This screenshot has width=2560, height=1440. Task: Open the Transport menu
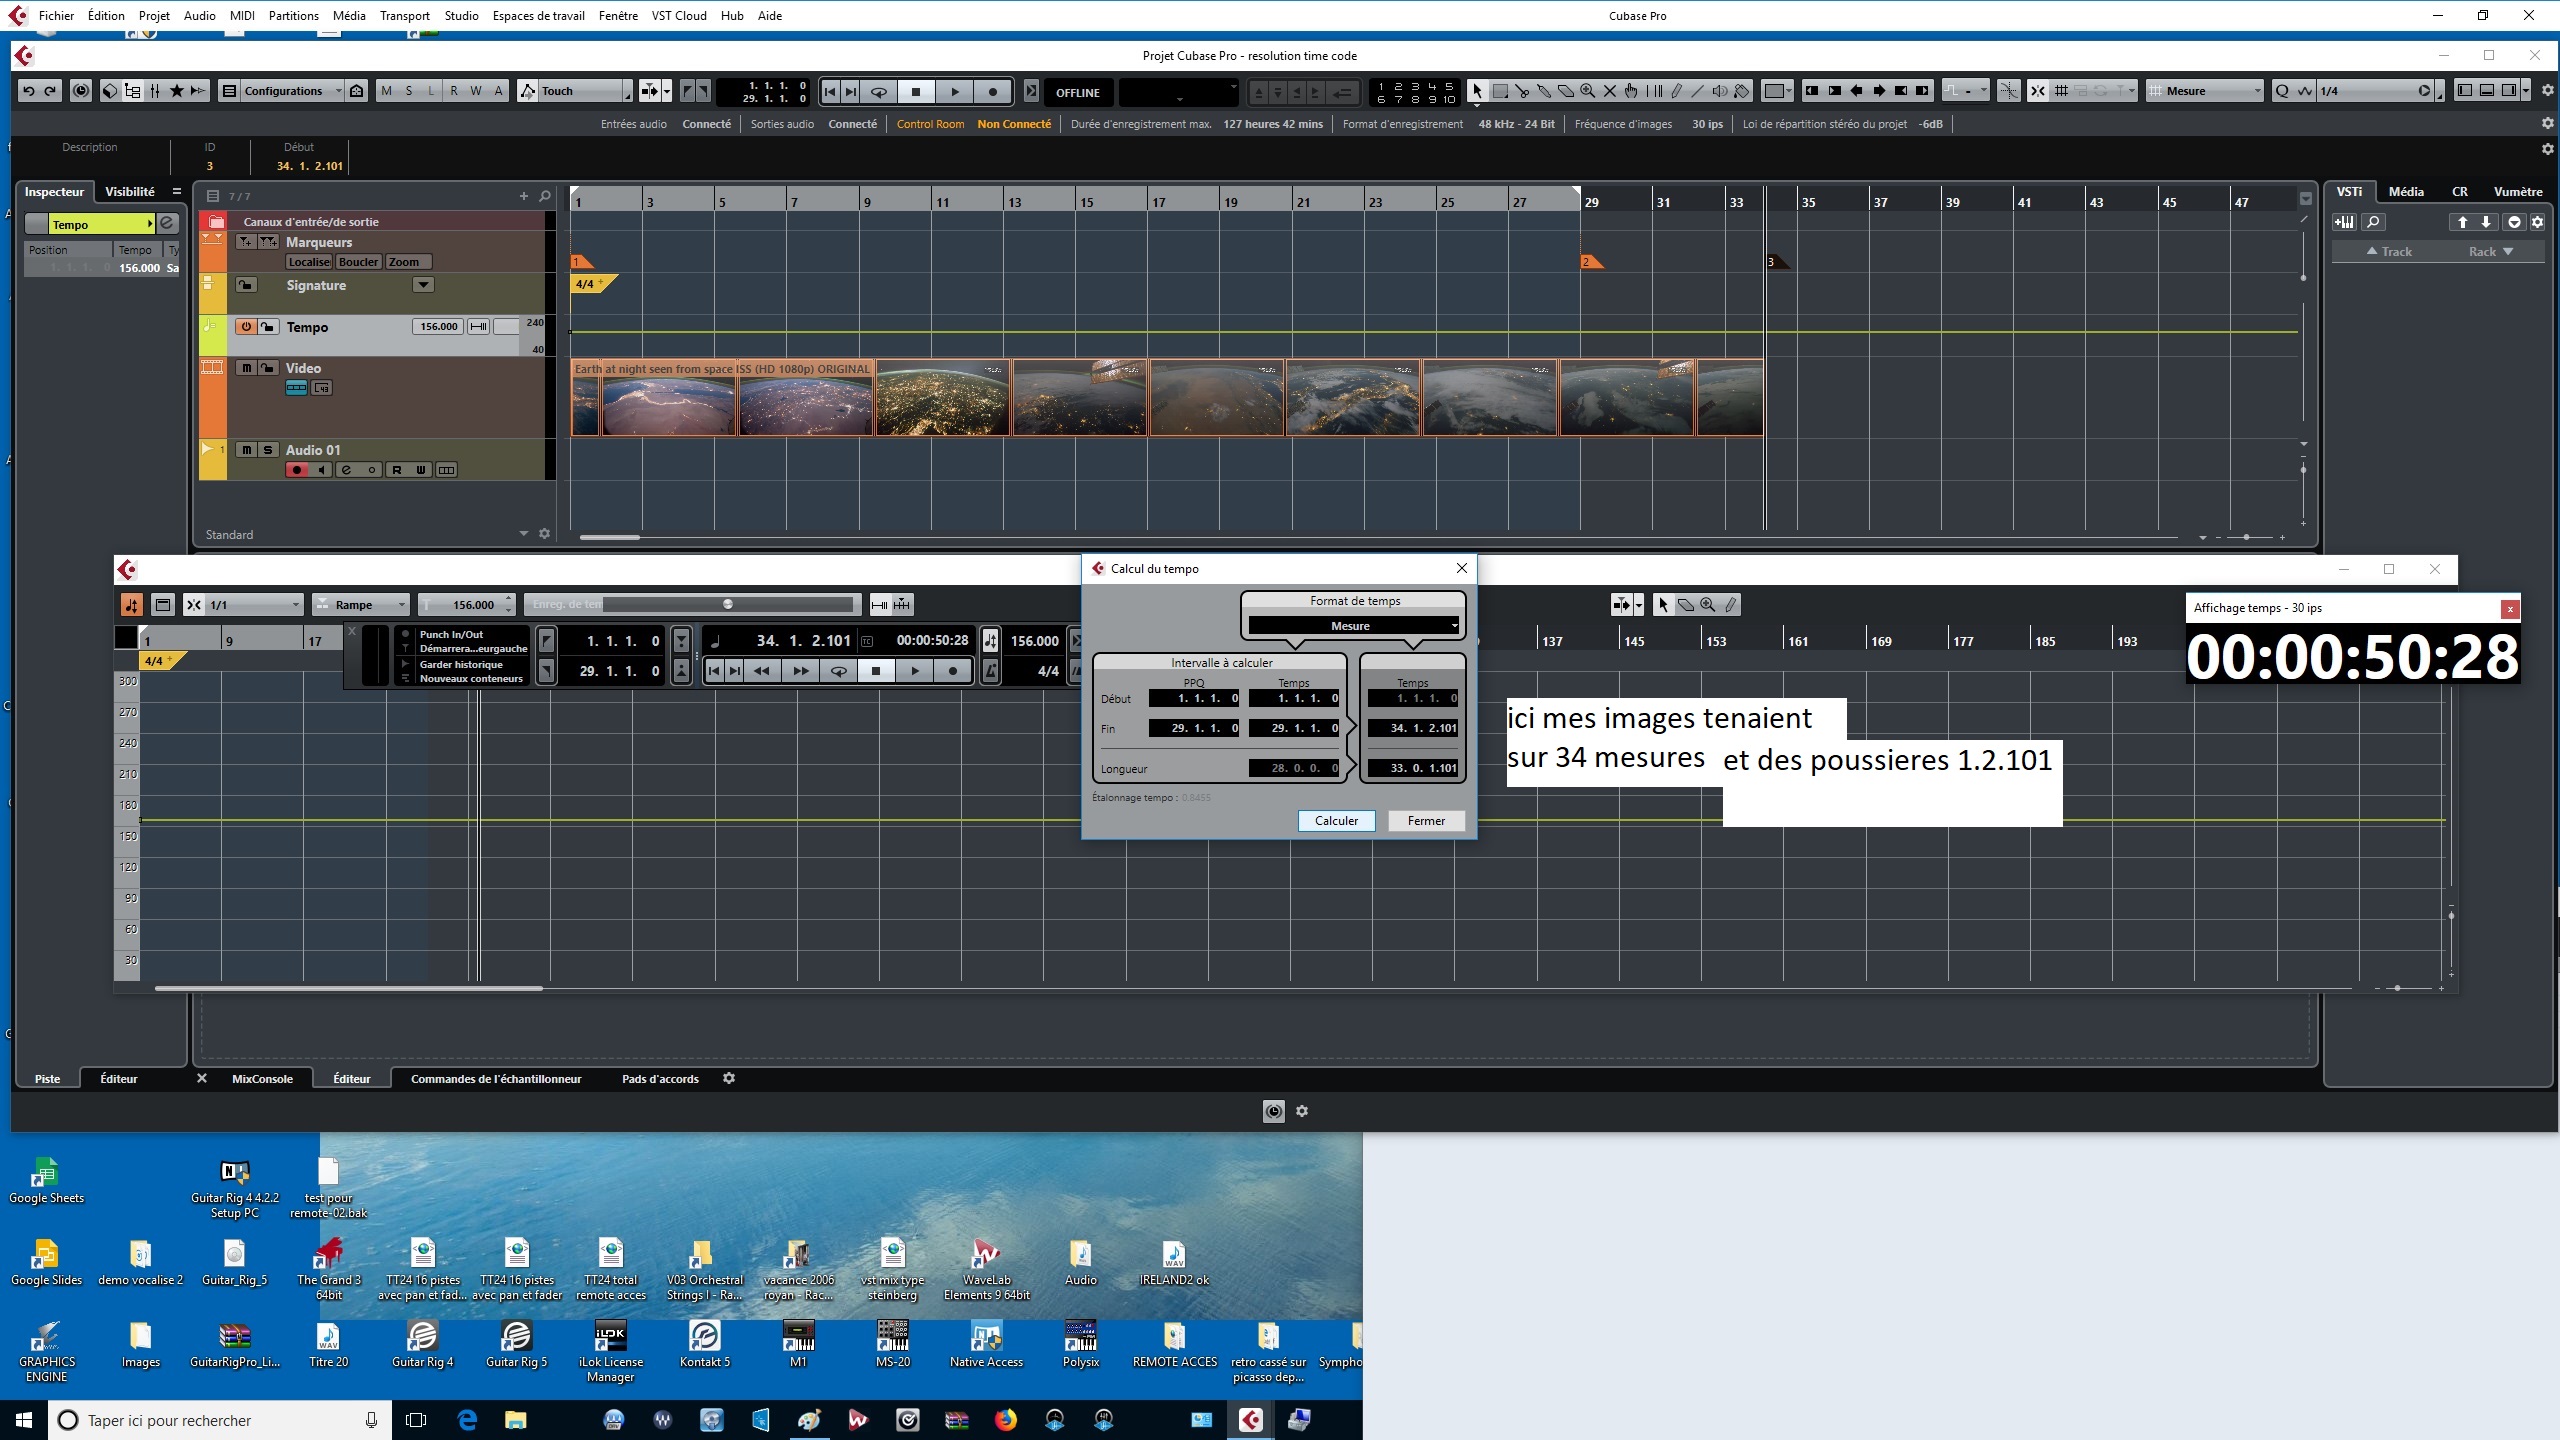click(404, 15)
